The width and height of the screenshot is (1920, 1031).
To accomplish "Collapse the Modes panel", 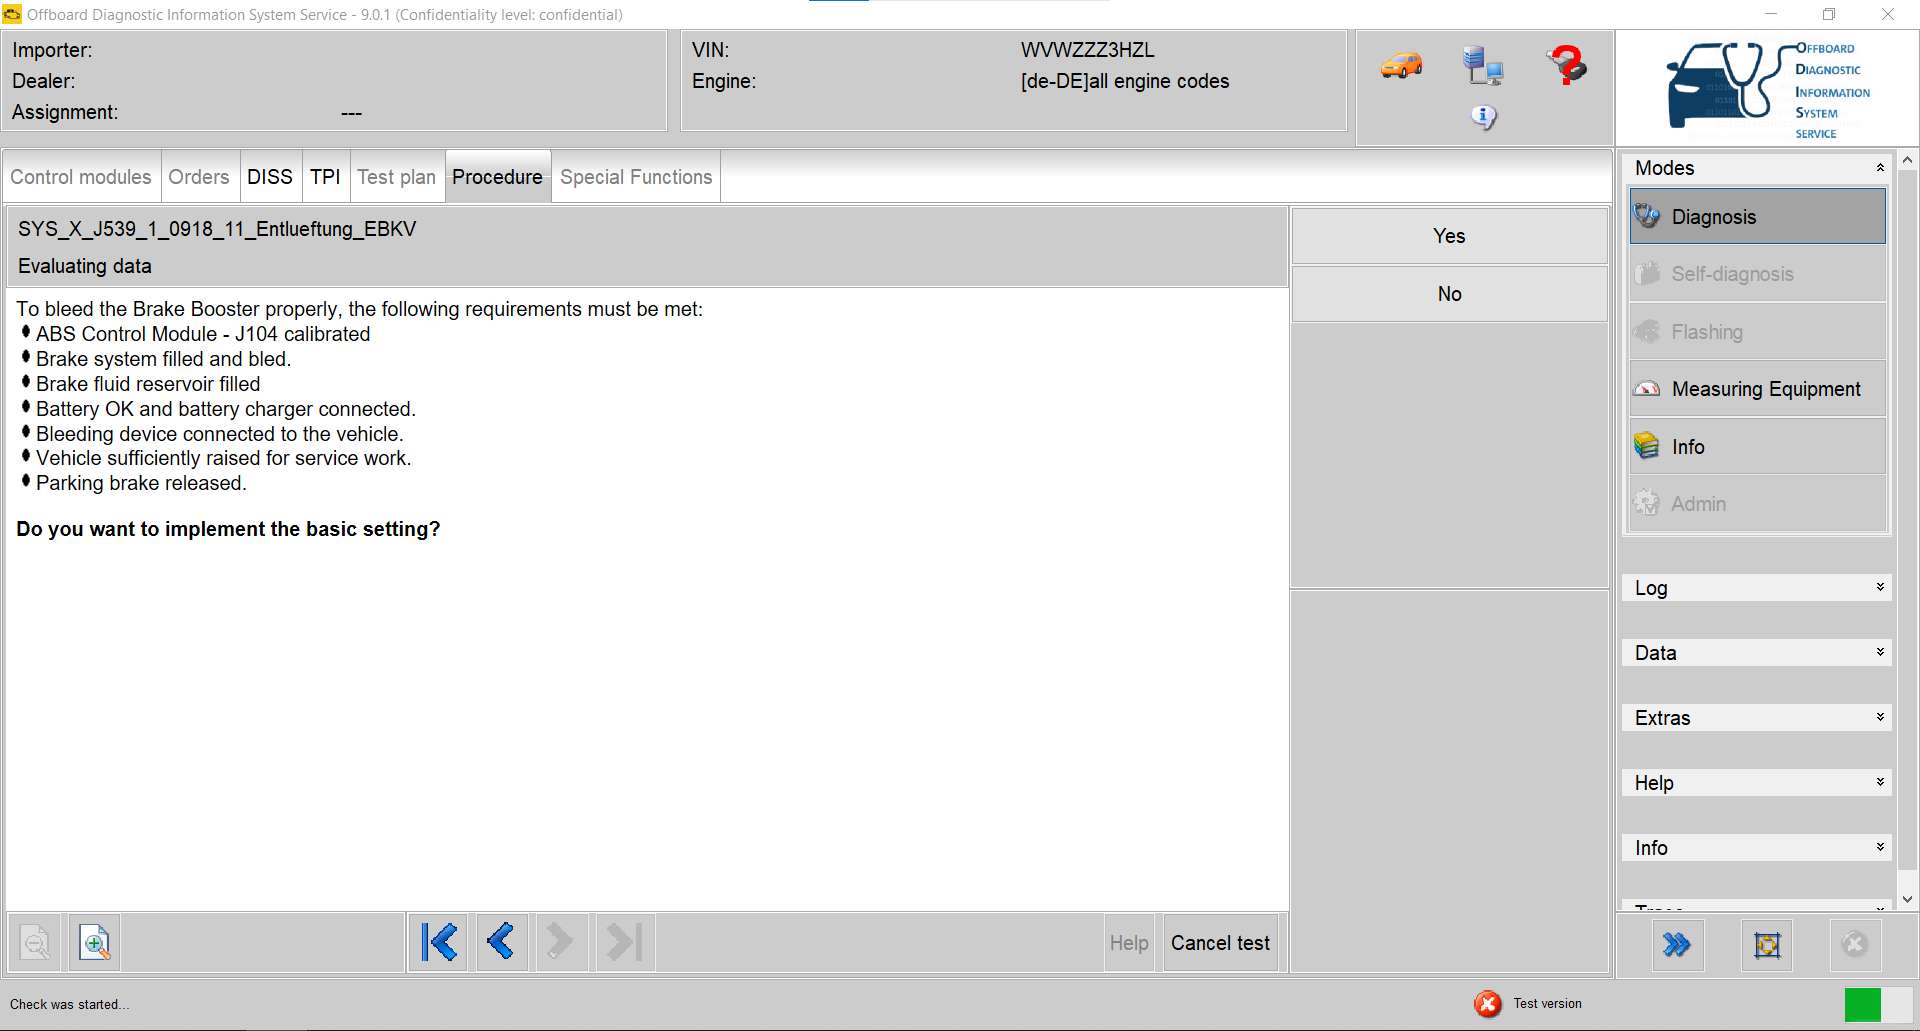I will pyautogui.click(x=1879, y=168).
